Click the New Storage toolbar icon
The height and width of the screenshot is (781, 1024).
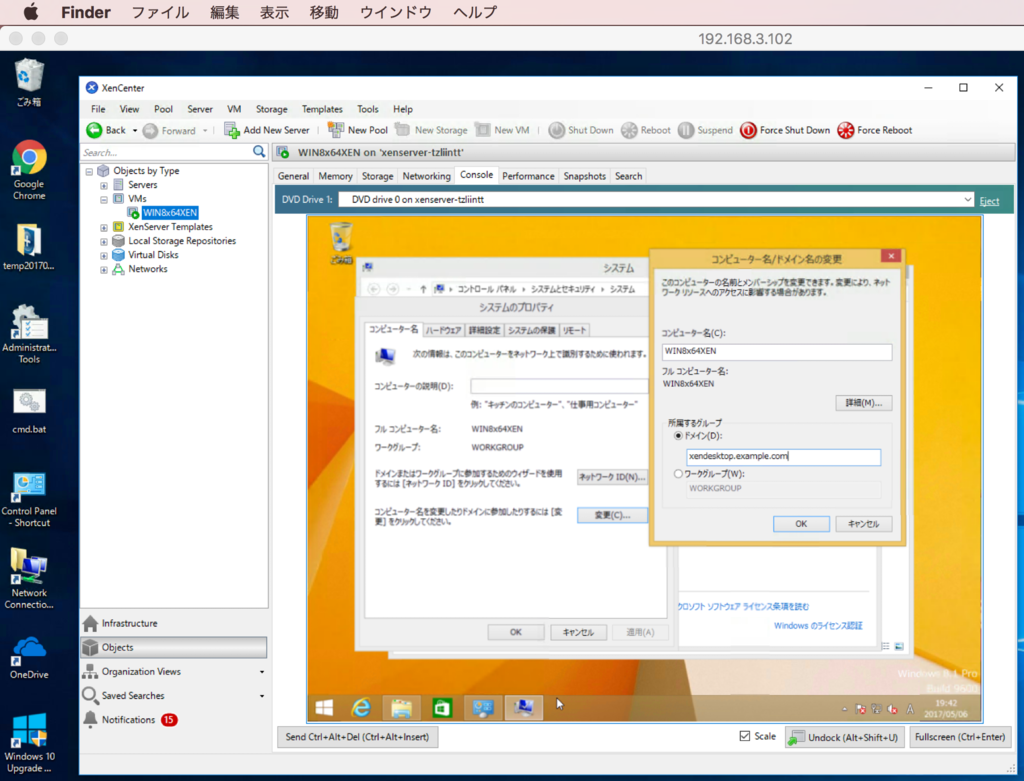(402, 129)
